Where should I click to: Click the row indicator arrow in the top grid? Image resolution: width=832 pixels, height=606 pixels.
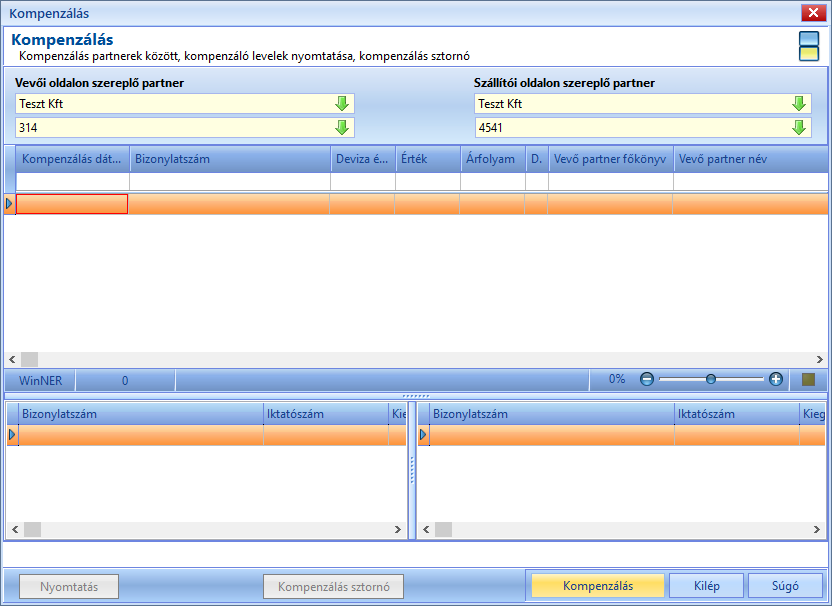tap(9, 203)
